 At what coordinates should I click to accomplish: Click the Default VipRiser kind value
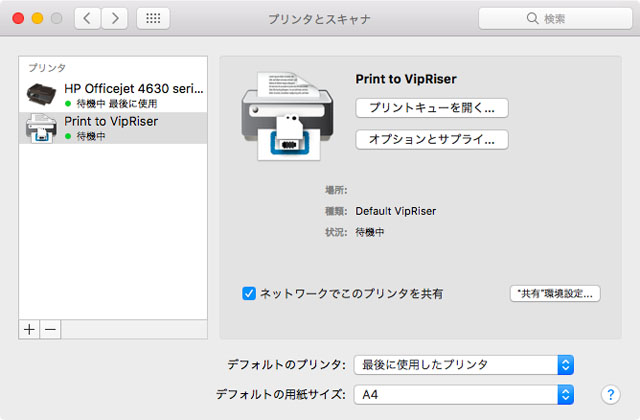(396, 211)
